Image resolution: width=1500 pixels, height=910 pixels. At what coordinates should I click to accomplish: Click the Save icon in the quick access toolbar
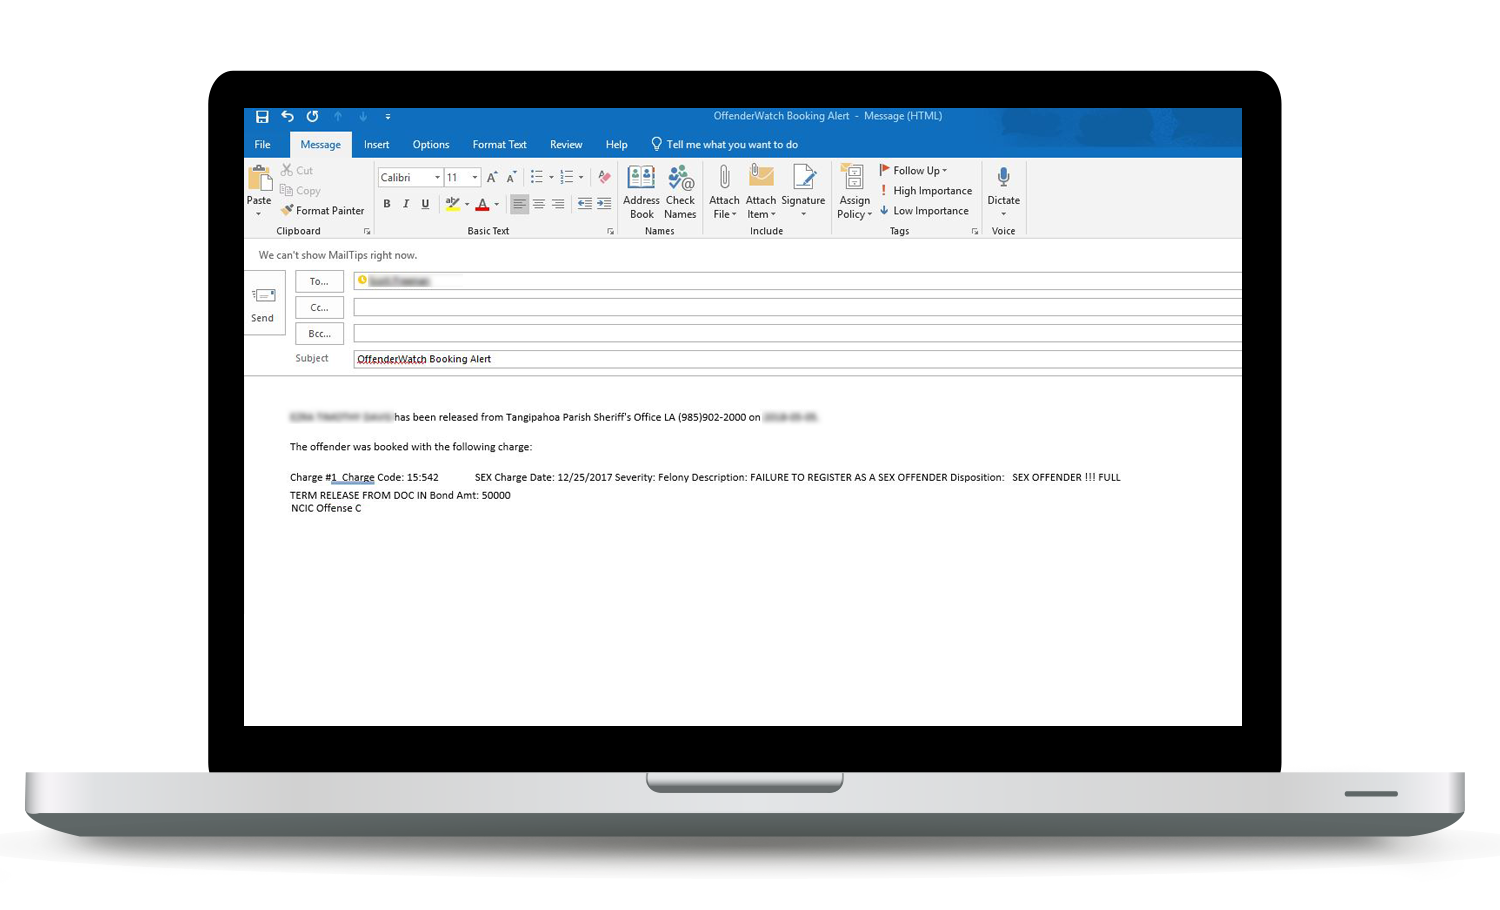coord(262,116)
